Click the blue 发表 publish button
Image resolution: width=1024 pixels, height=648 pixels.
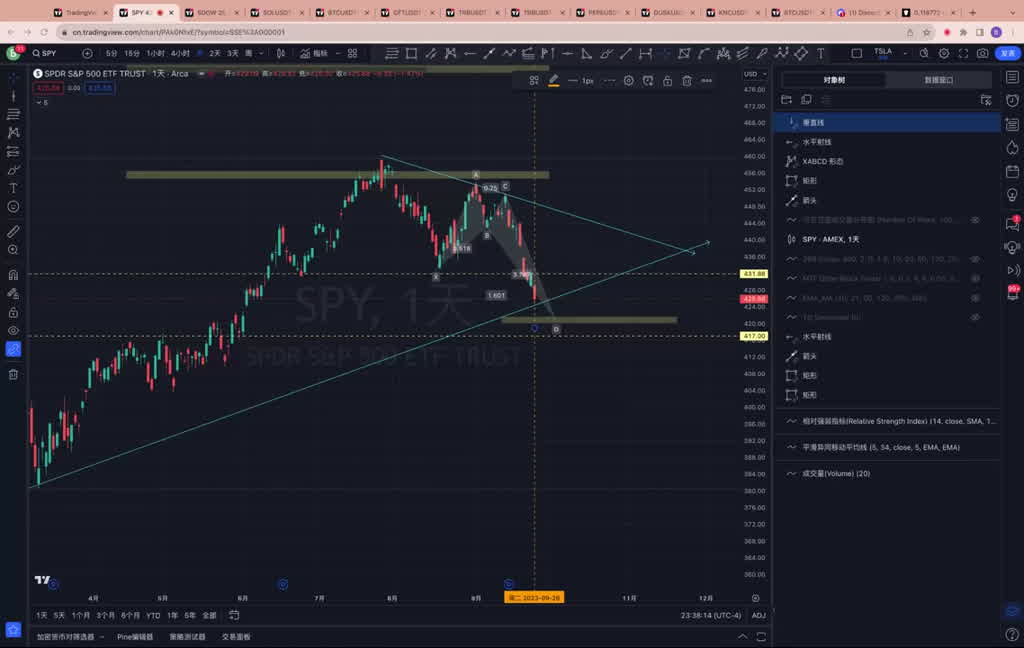1007,53
